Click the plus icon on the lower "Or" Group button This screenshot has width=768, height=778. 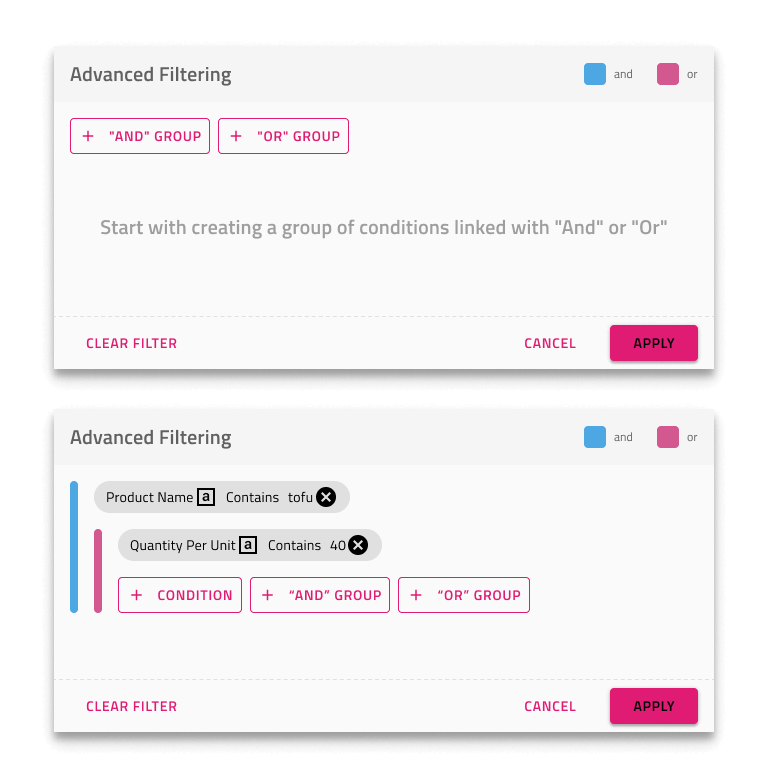click(x=416, y=595)
